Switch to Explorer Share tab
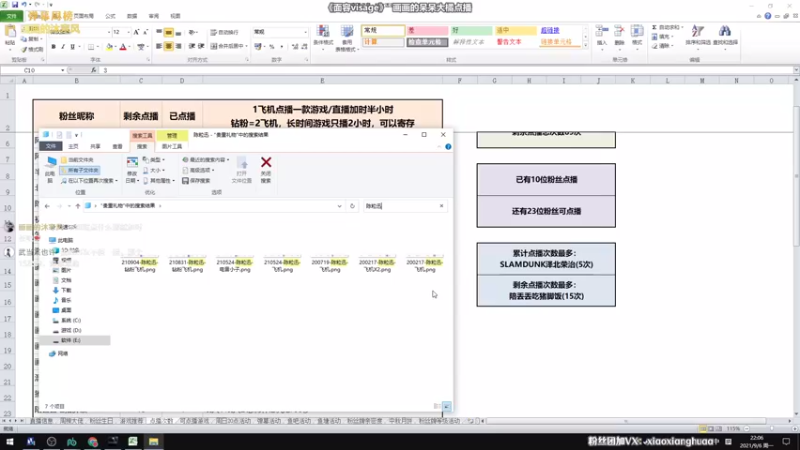800x450 pixels. coord(95,146)
